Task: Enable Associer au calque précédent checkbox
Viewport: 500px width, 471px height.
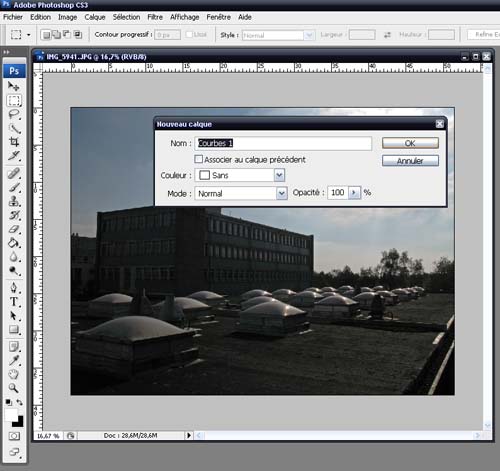Action: 198,159
